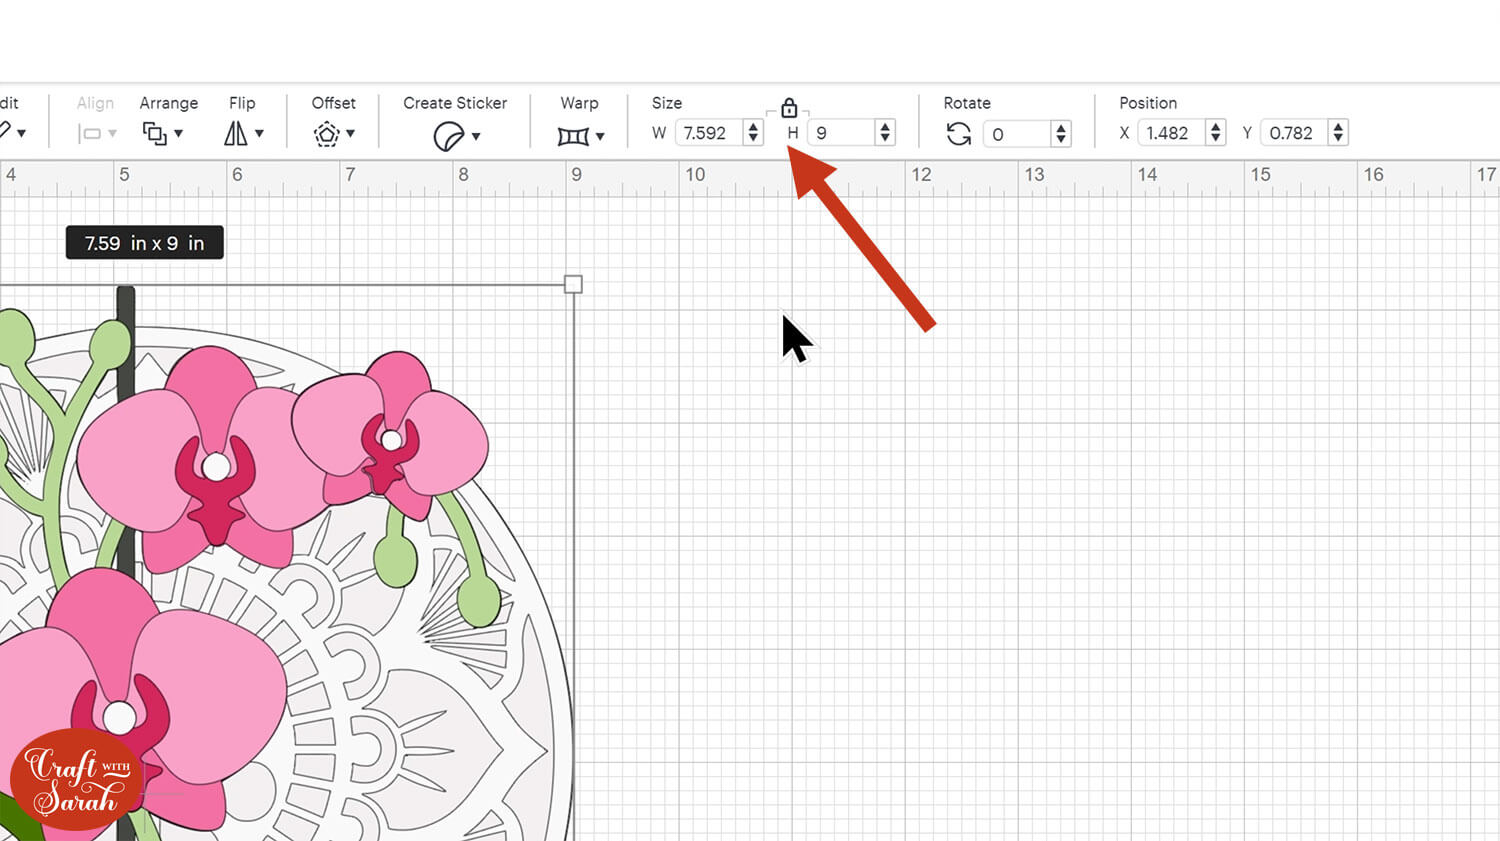Screen dimensions: 1500x841
Task: Click the Rotate angle input field
Action: pos(1018,134)
